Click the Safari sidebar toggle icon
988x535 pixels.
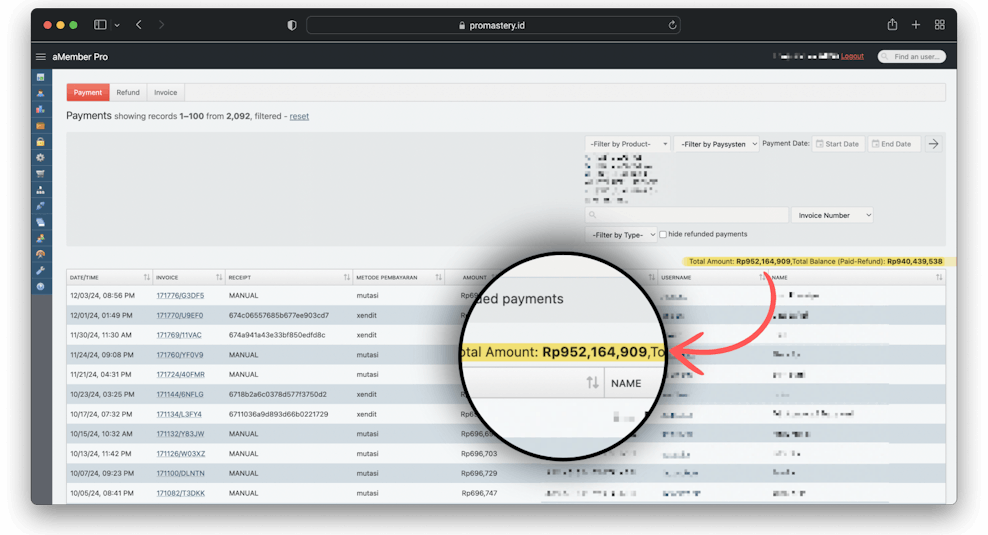(x=100, y=25)
